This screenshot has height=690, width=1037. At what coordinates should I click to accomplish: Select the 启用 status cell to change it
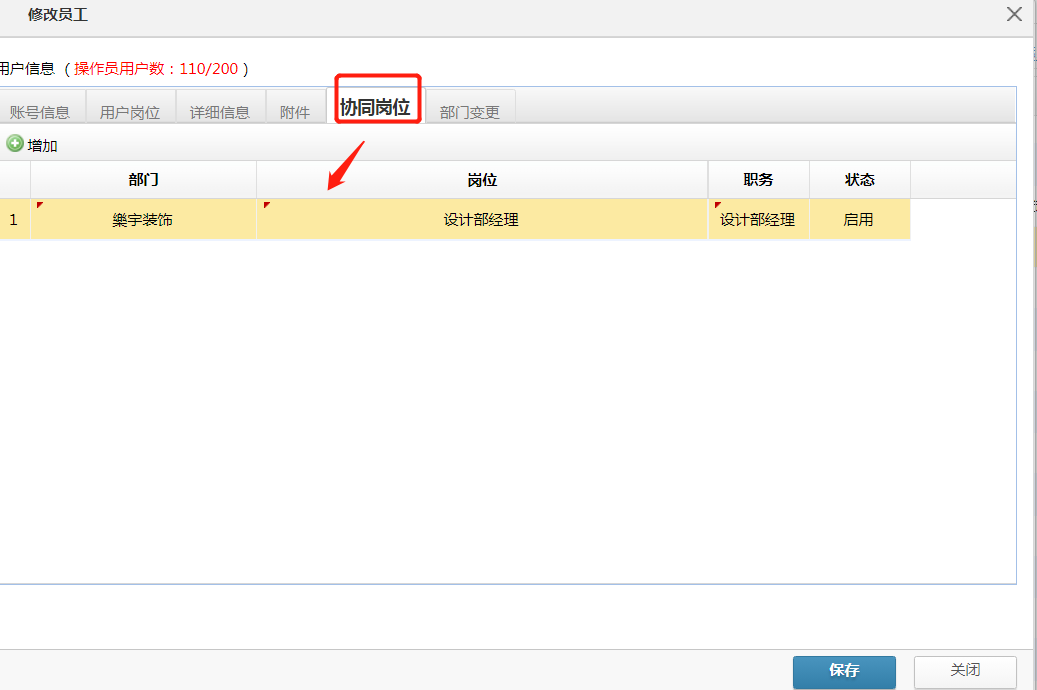860,219
